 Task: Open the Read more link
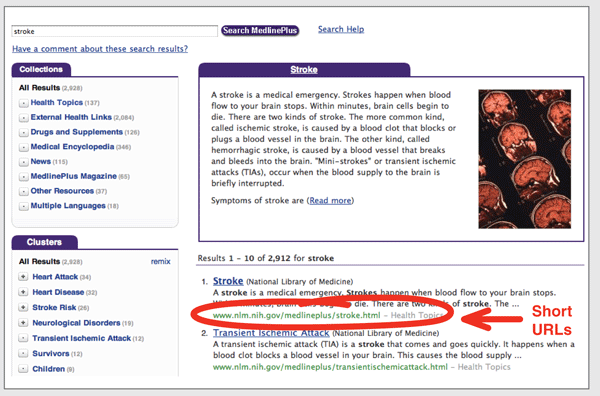pos(330,200)
